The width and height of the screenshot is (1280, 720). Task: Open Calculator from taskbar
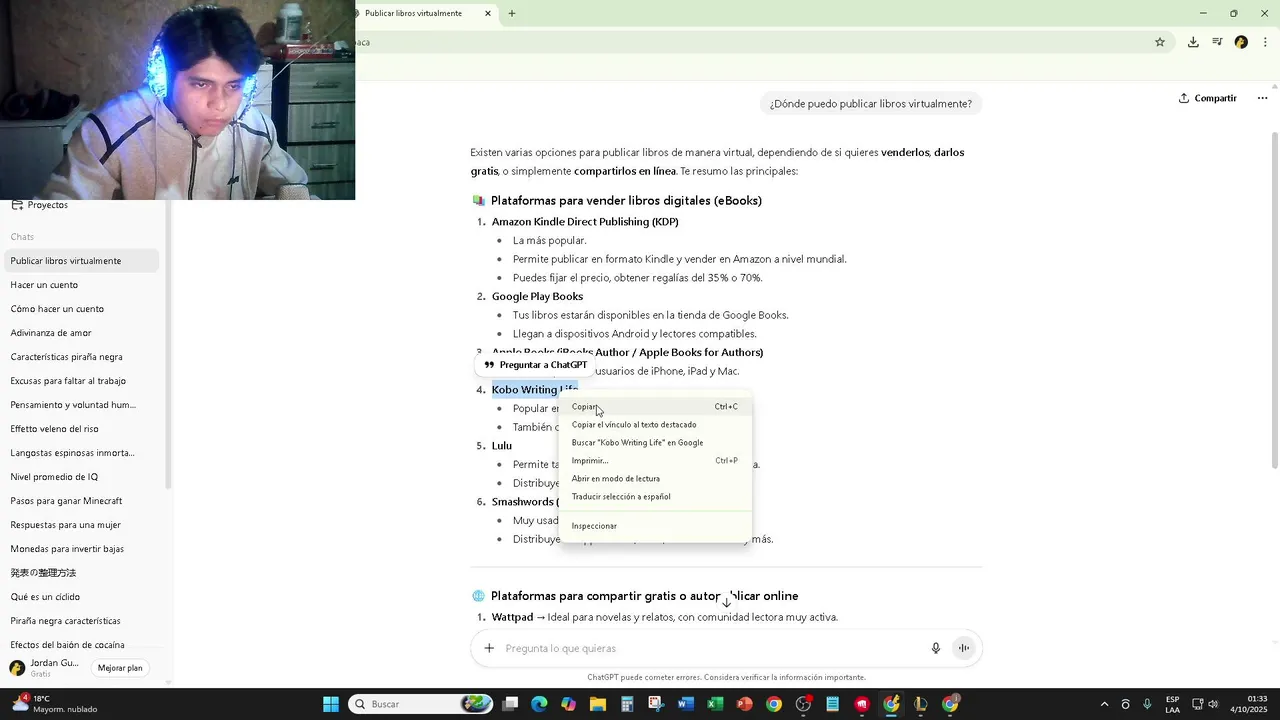pyautogui.click(x=627, y=704)
